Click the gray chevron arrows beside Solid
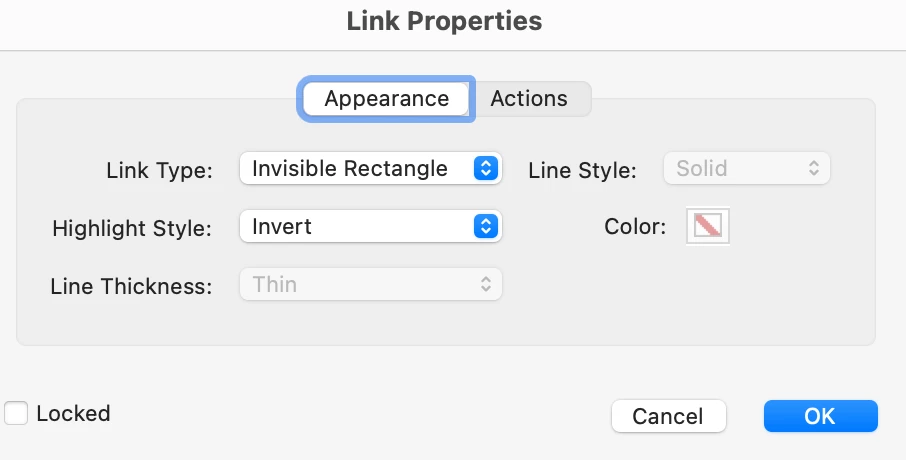Viewport: 906px width, 460px height. click(814, 169)
